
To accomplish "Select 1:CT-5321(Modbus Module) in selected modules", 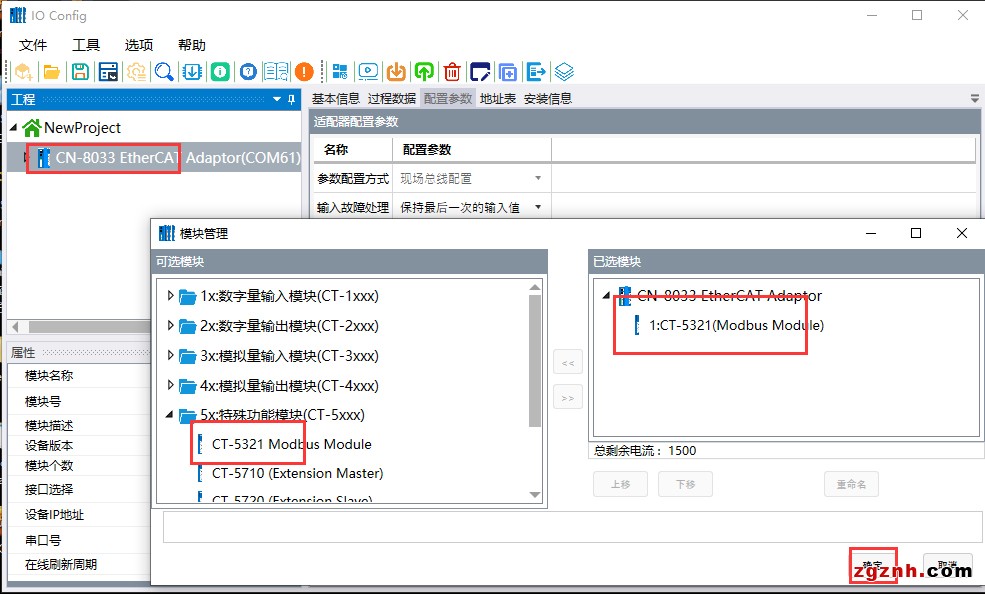I will tap(736, 325).
